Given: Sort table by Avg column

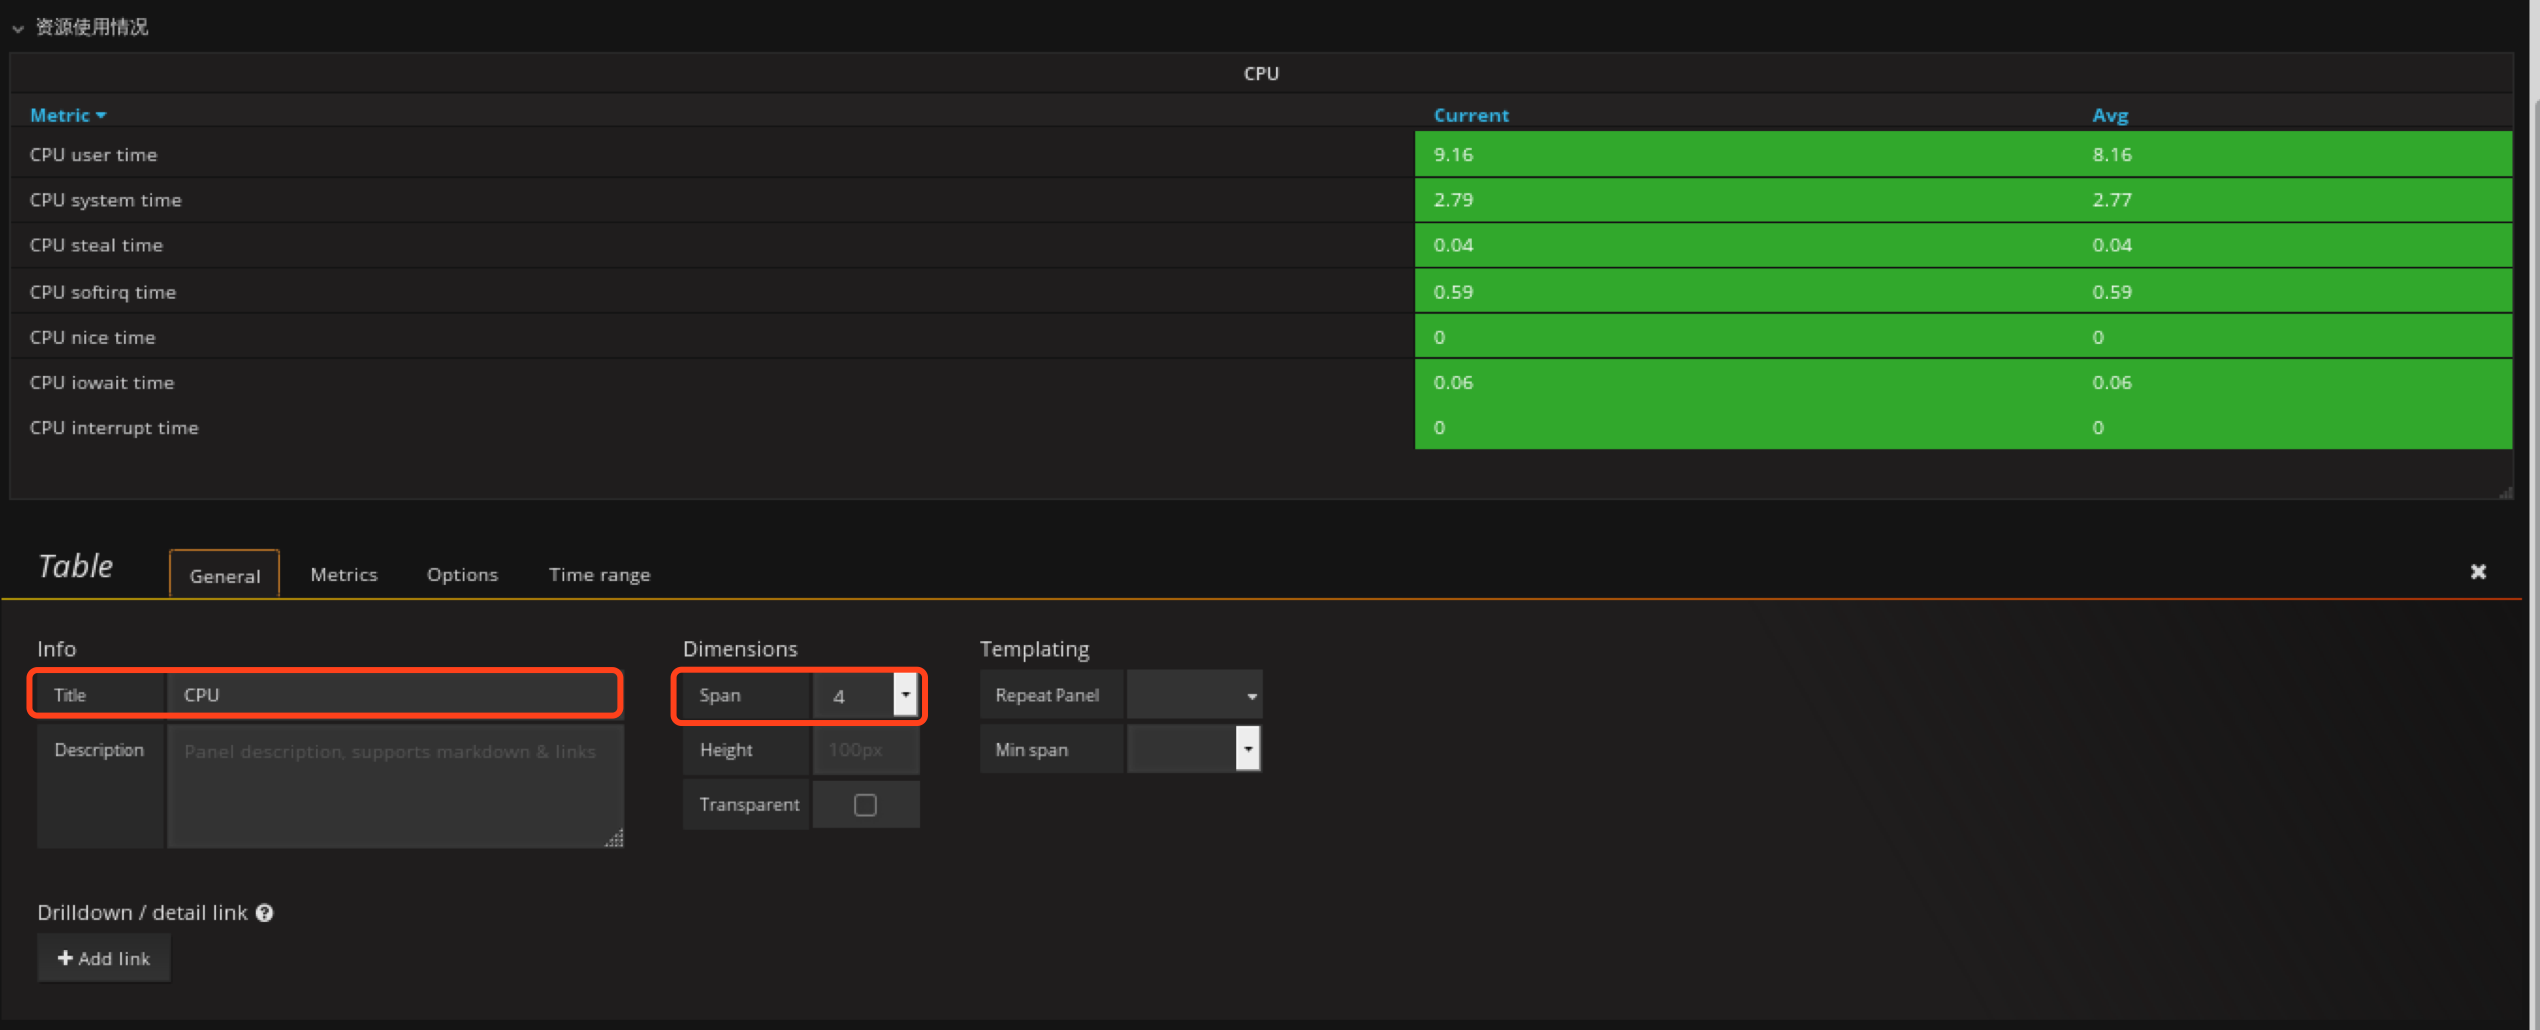Looking at the screenshot, I should pyautogui.click(x=2109, y=115).
